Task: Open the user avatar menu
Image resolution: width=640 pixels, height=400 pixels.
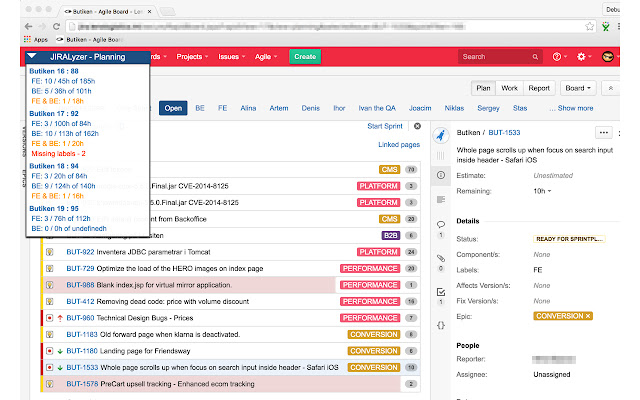Action: click(608, 57)
